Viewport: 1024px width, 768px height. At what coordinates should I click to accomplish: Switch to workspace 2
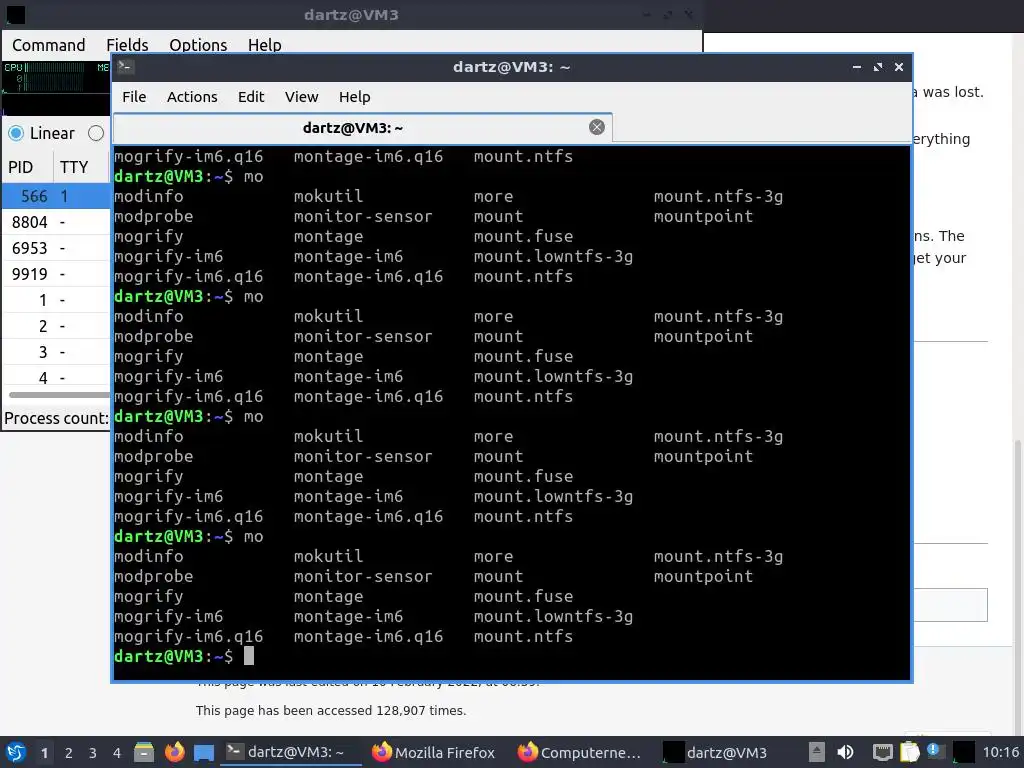click(x=69, y=753)
